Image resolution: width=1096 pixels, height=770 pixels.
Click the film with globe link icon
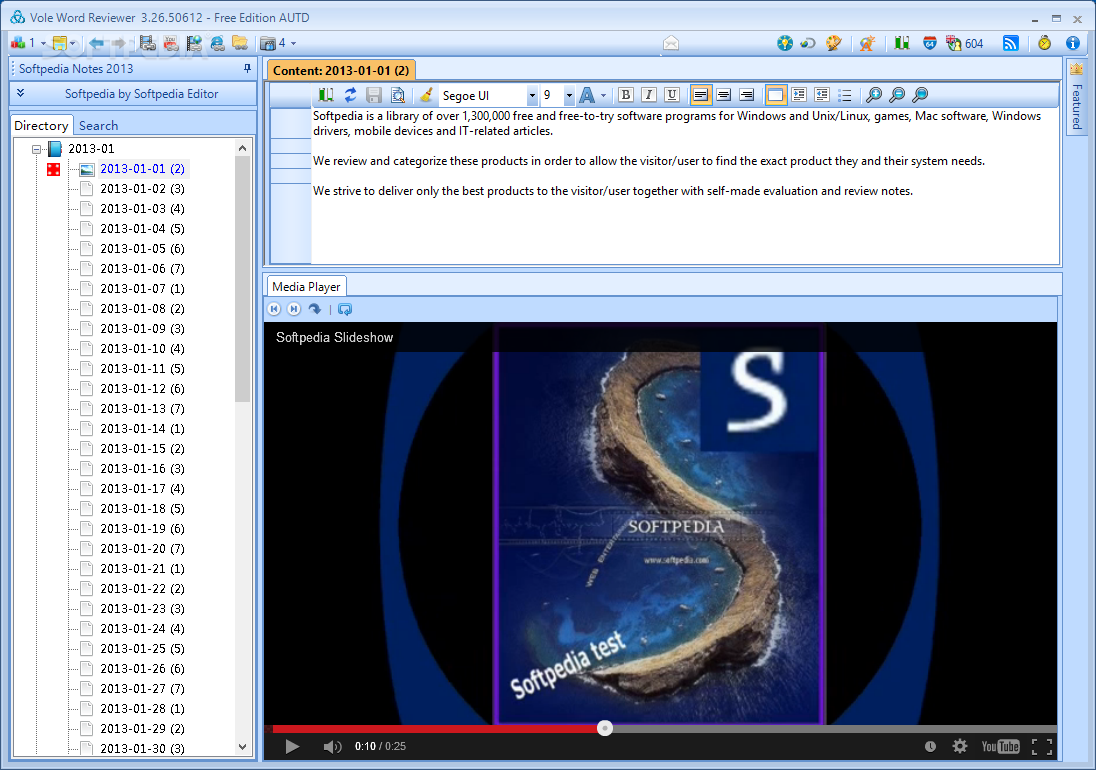[x=194, y=43]
